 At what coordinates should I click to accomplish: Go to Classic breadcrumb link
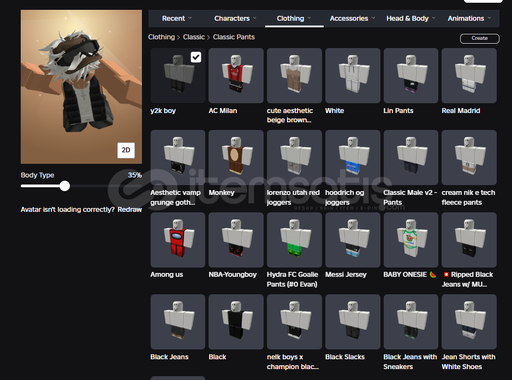pos(194,37)
